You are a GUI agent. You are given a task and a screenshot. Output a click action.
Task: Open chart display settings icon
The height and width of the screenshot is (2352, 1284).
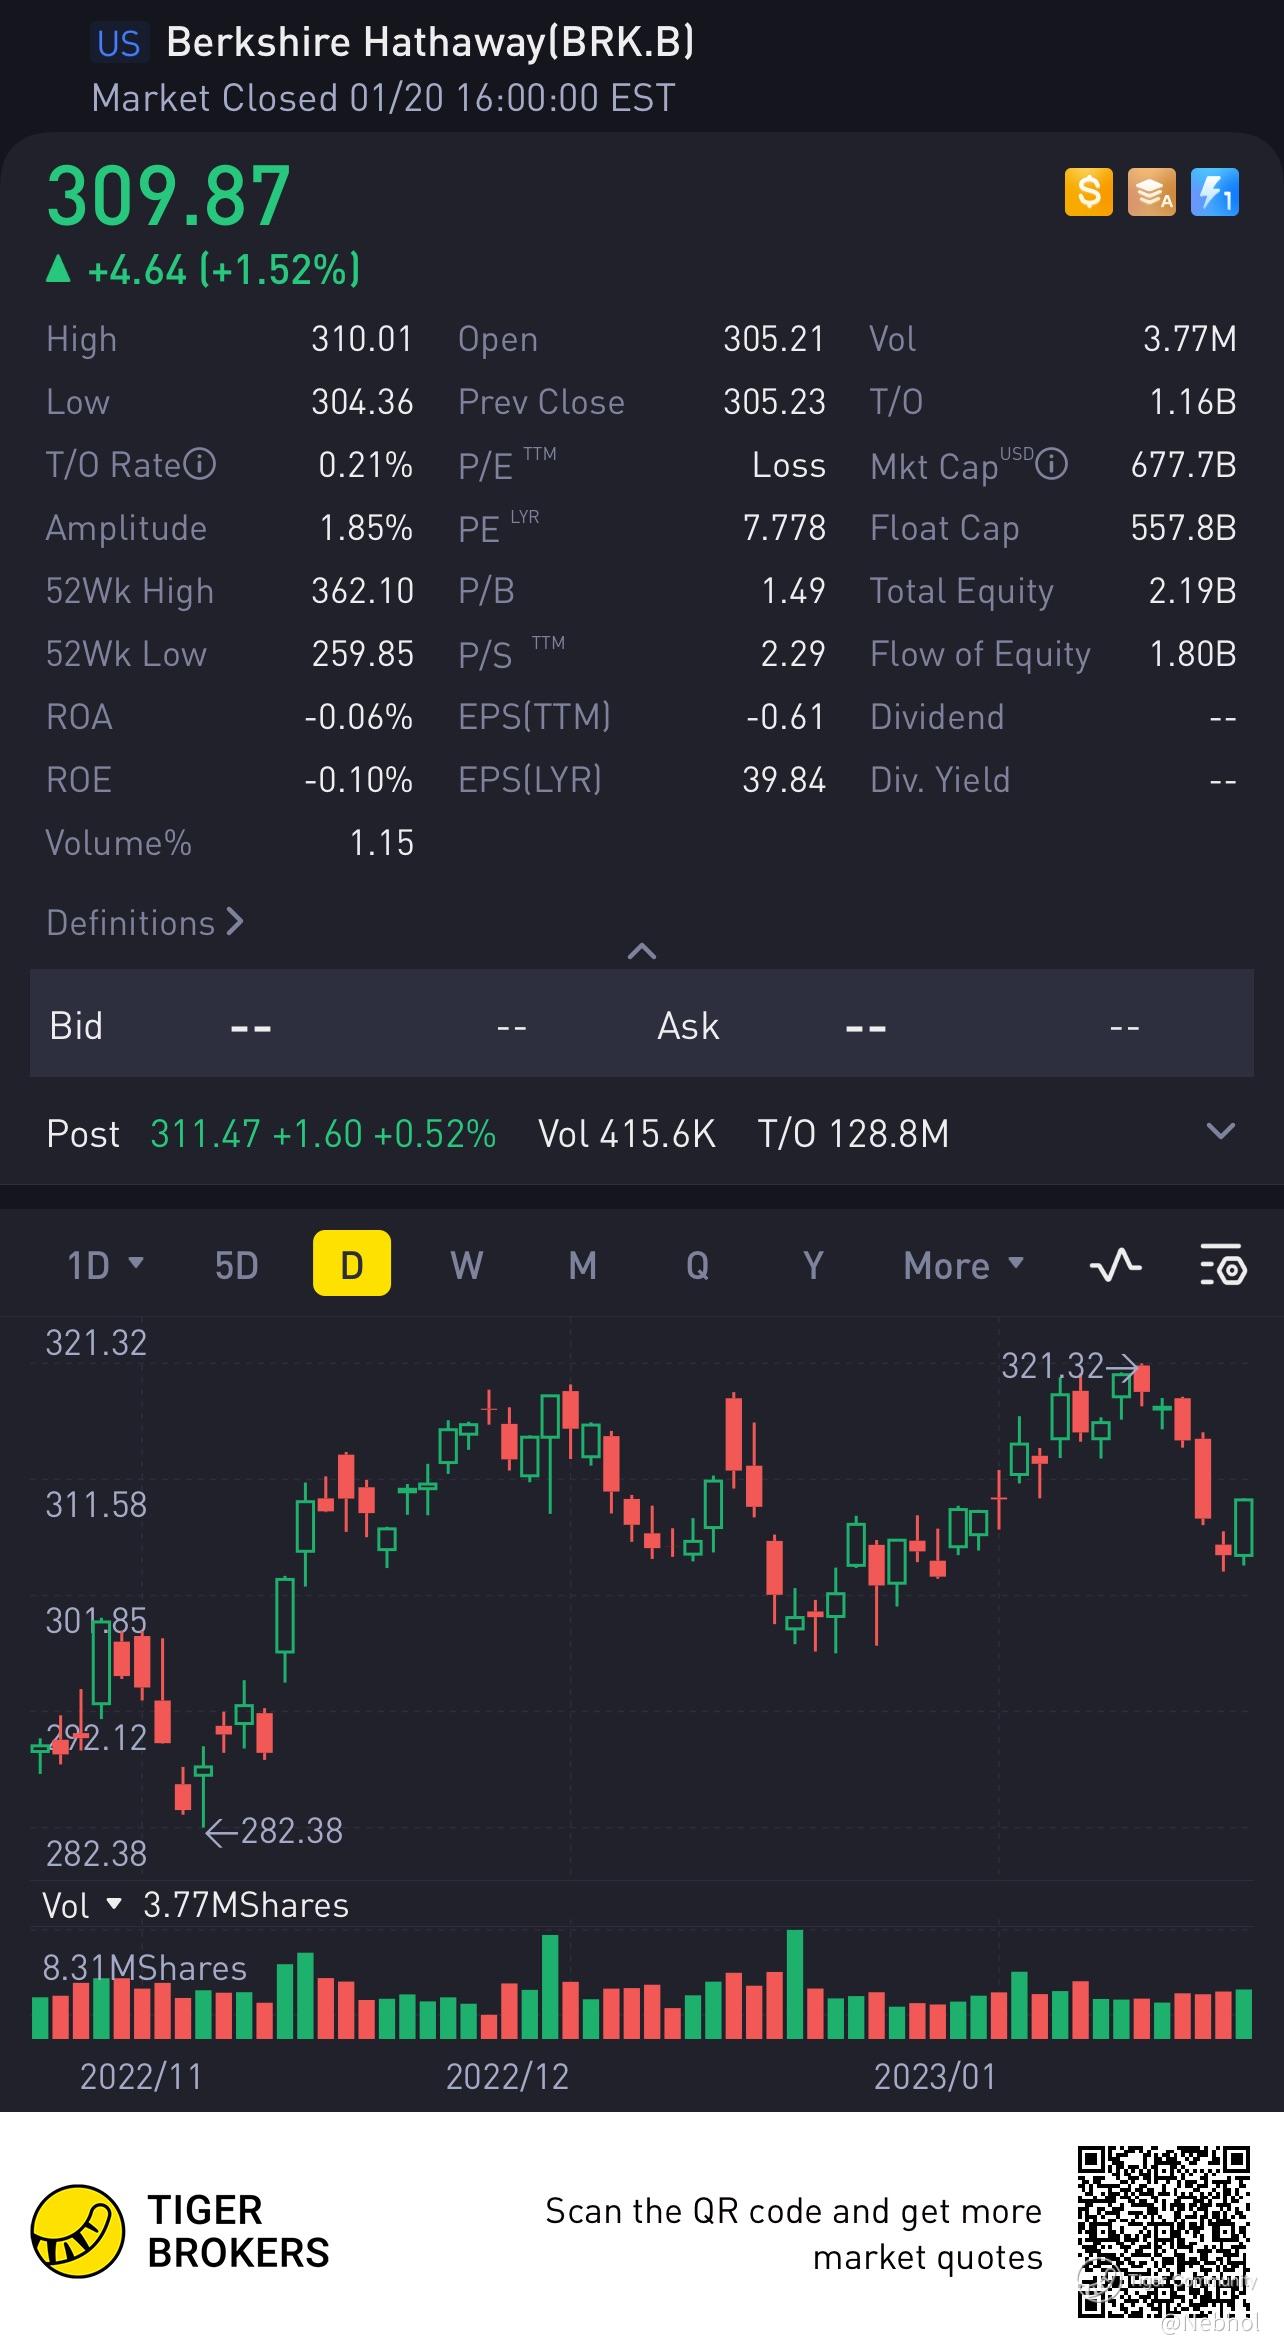coord(1222,1265)
